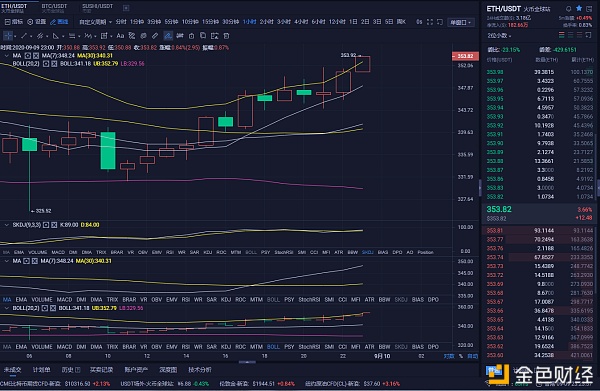Select the parallel channel drawing tool

click(x=39, y=36)
